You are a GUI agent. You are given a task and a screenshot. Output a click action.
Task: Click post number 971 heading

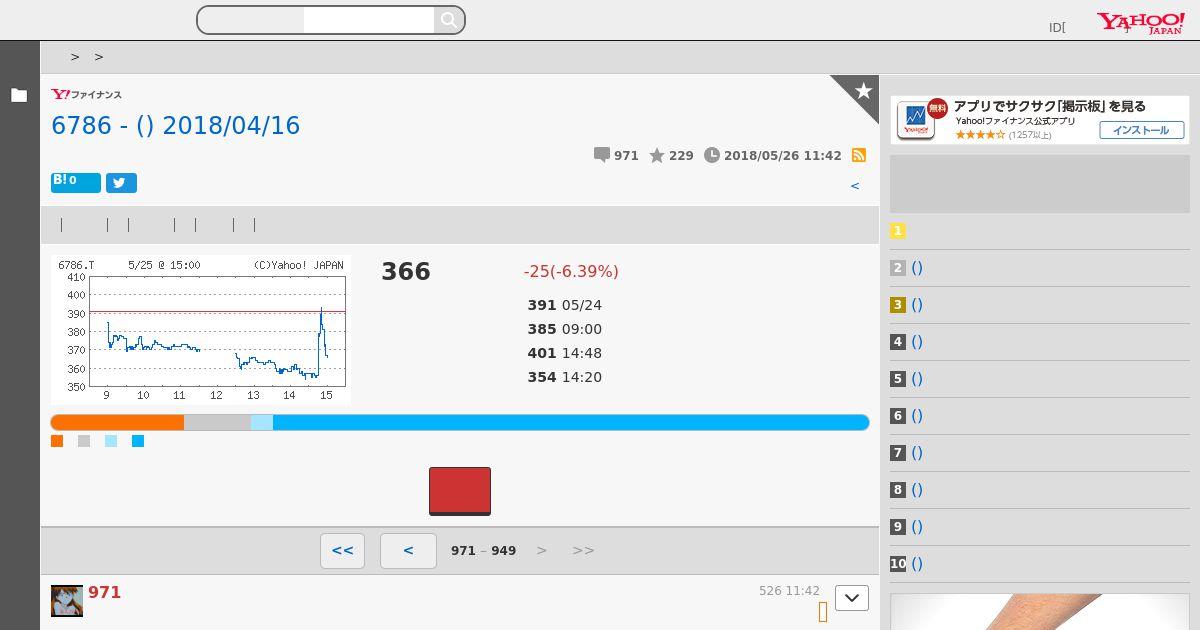tap(104, 592)
